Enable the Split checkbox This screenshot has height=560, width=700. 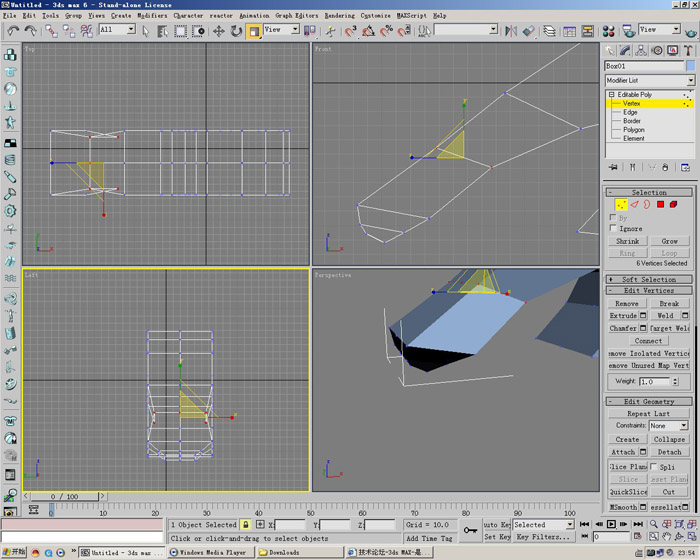(x=656, y=467)
